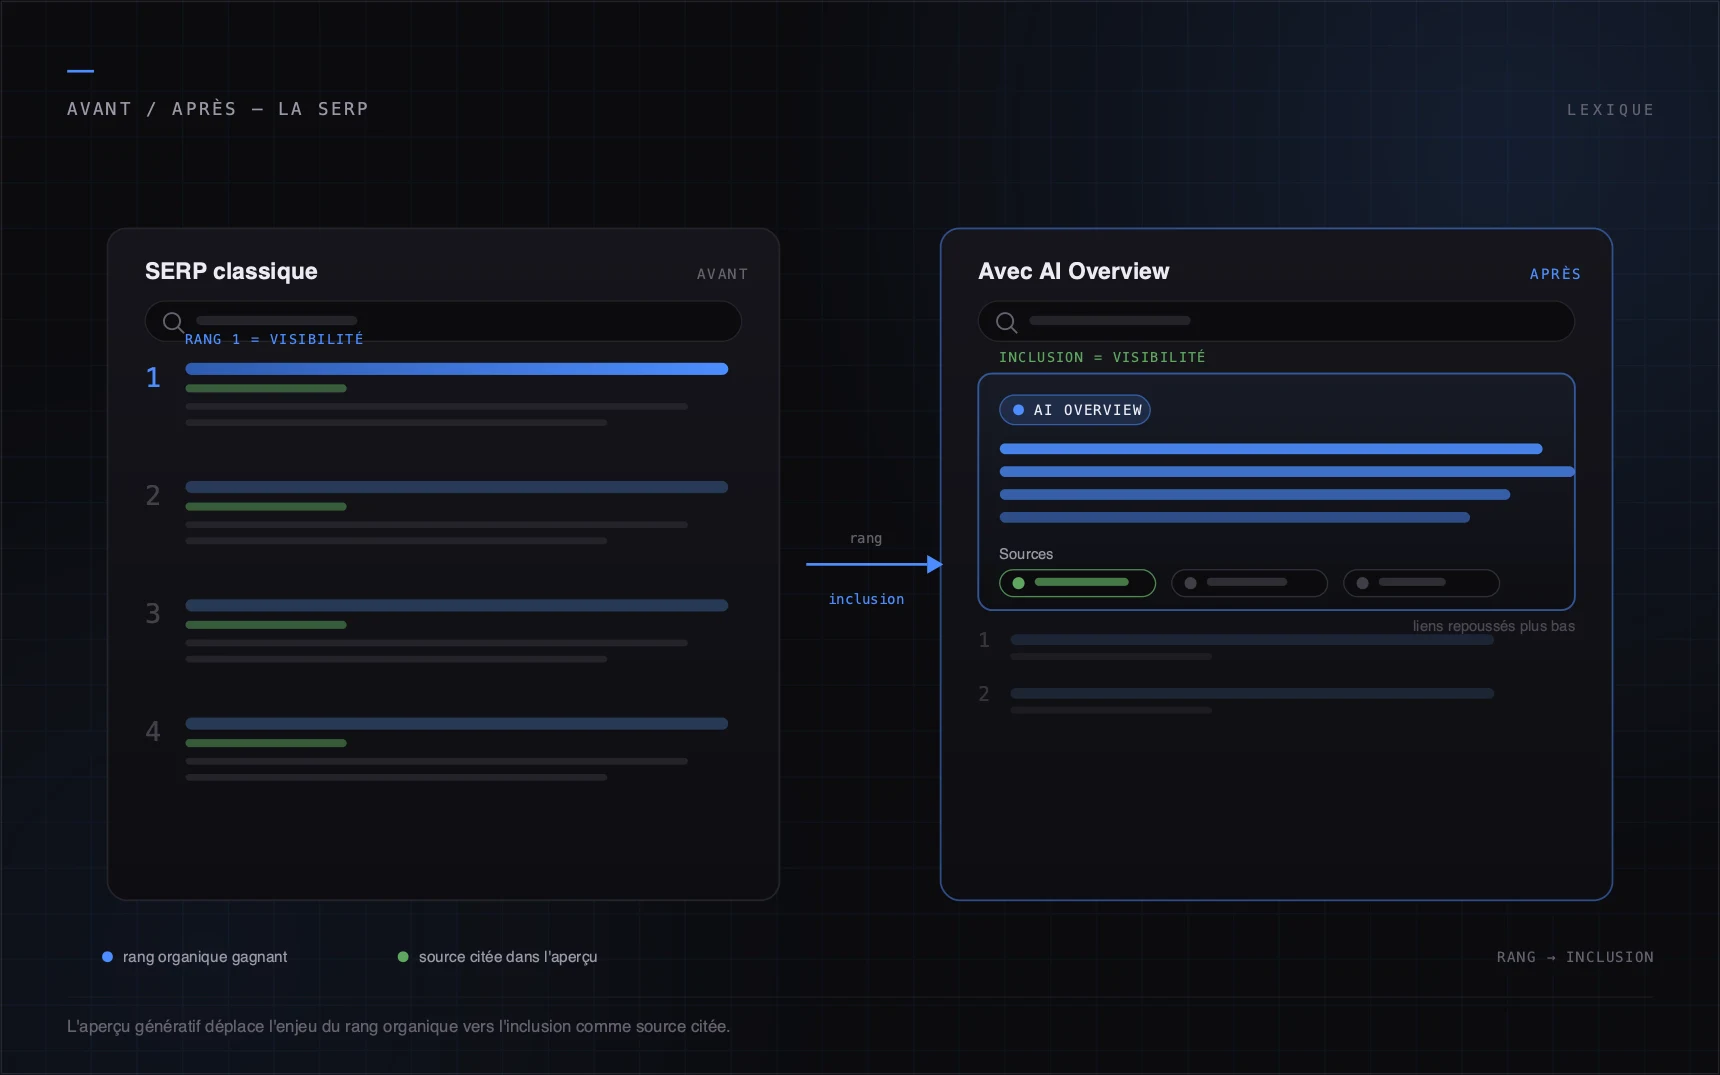Viewport: 1720px width, 1075px height.
Task: Click the Sources label
Action: coord(1026,554)
